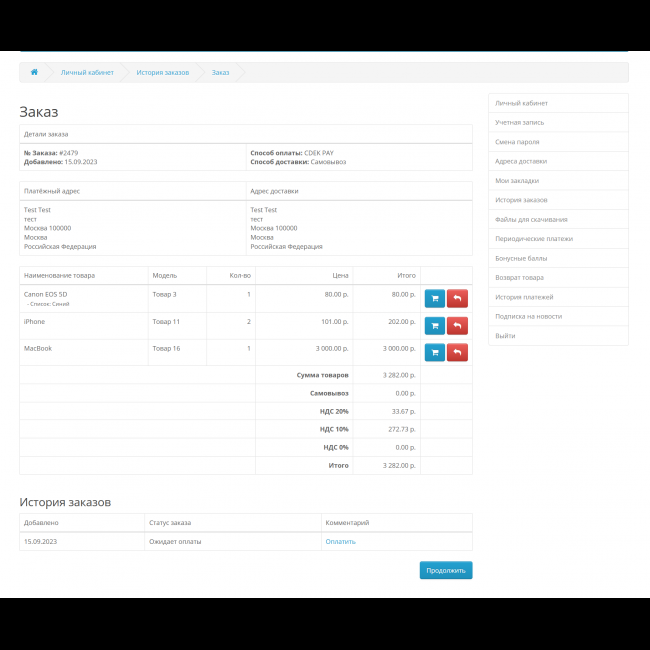Open Мои закладки sidebar item
650x650 pixels.
tap(517, 181)
